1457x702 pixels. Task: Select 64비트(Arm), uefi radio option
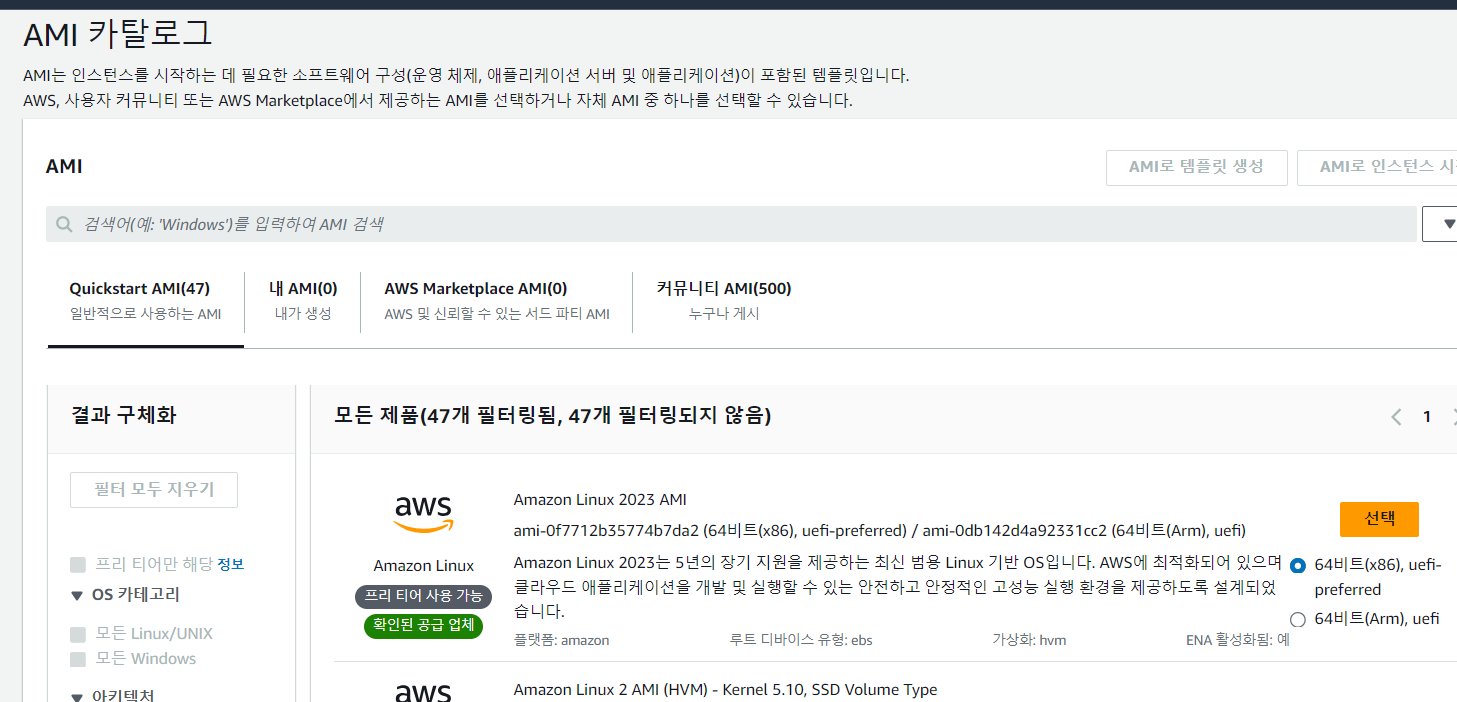[1298, 619]
